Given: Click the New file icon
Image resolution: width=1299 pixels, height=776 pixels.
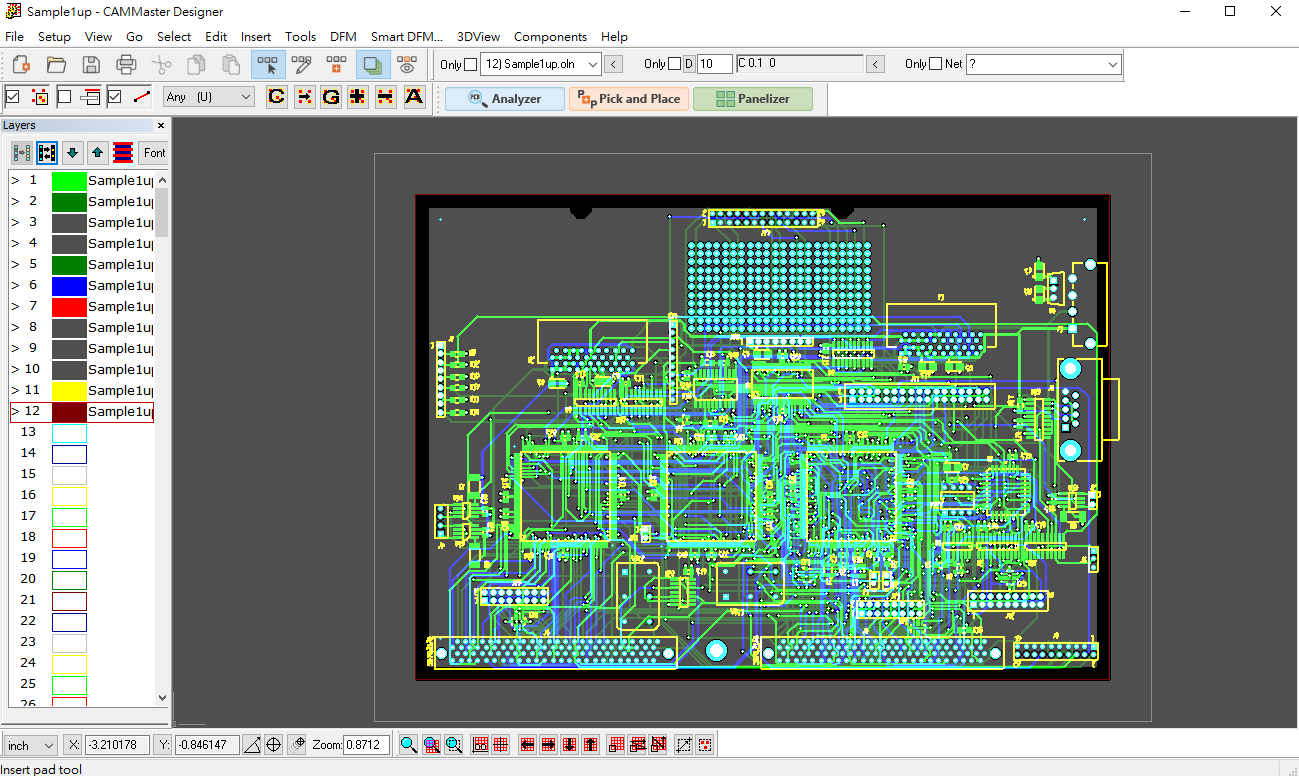Looking at the screenshot, I should 21,65.
